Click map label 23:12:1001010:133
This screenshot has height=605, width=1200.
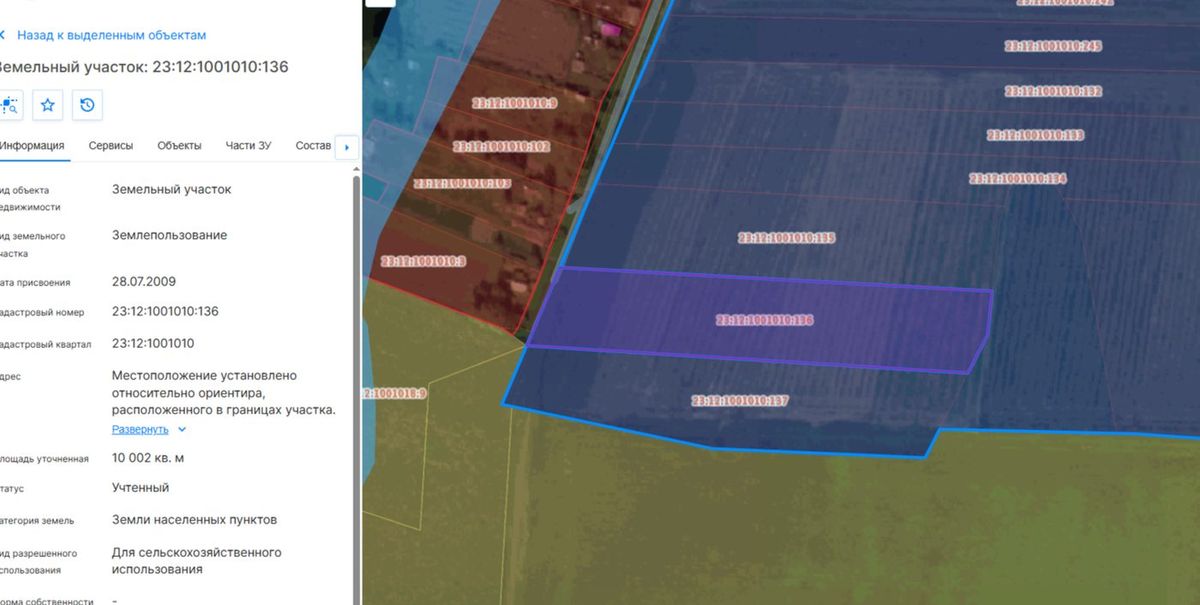(x=1035, y=135)
